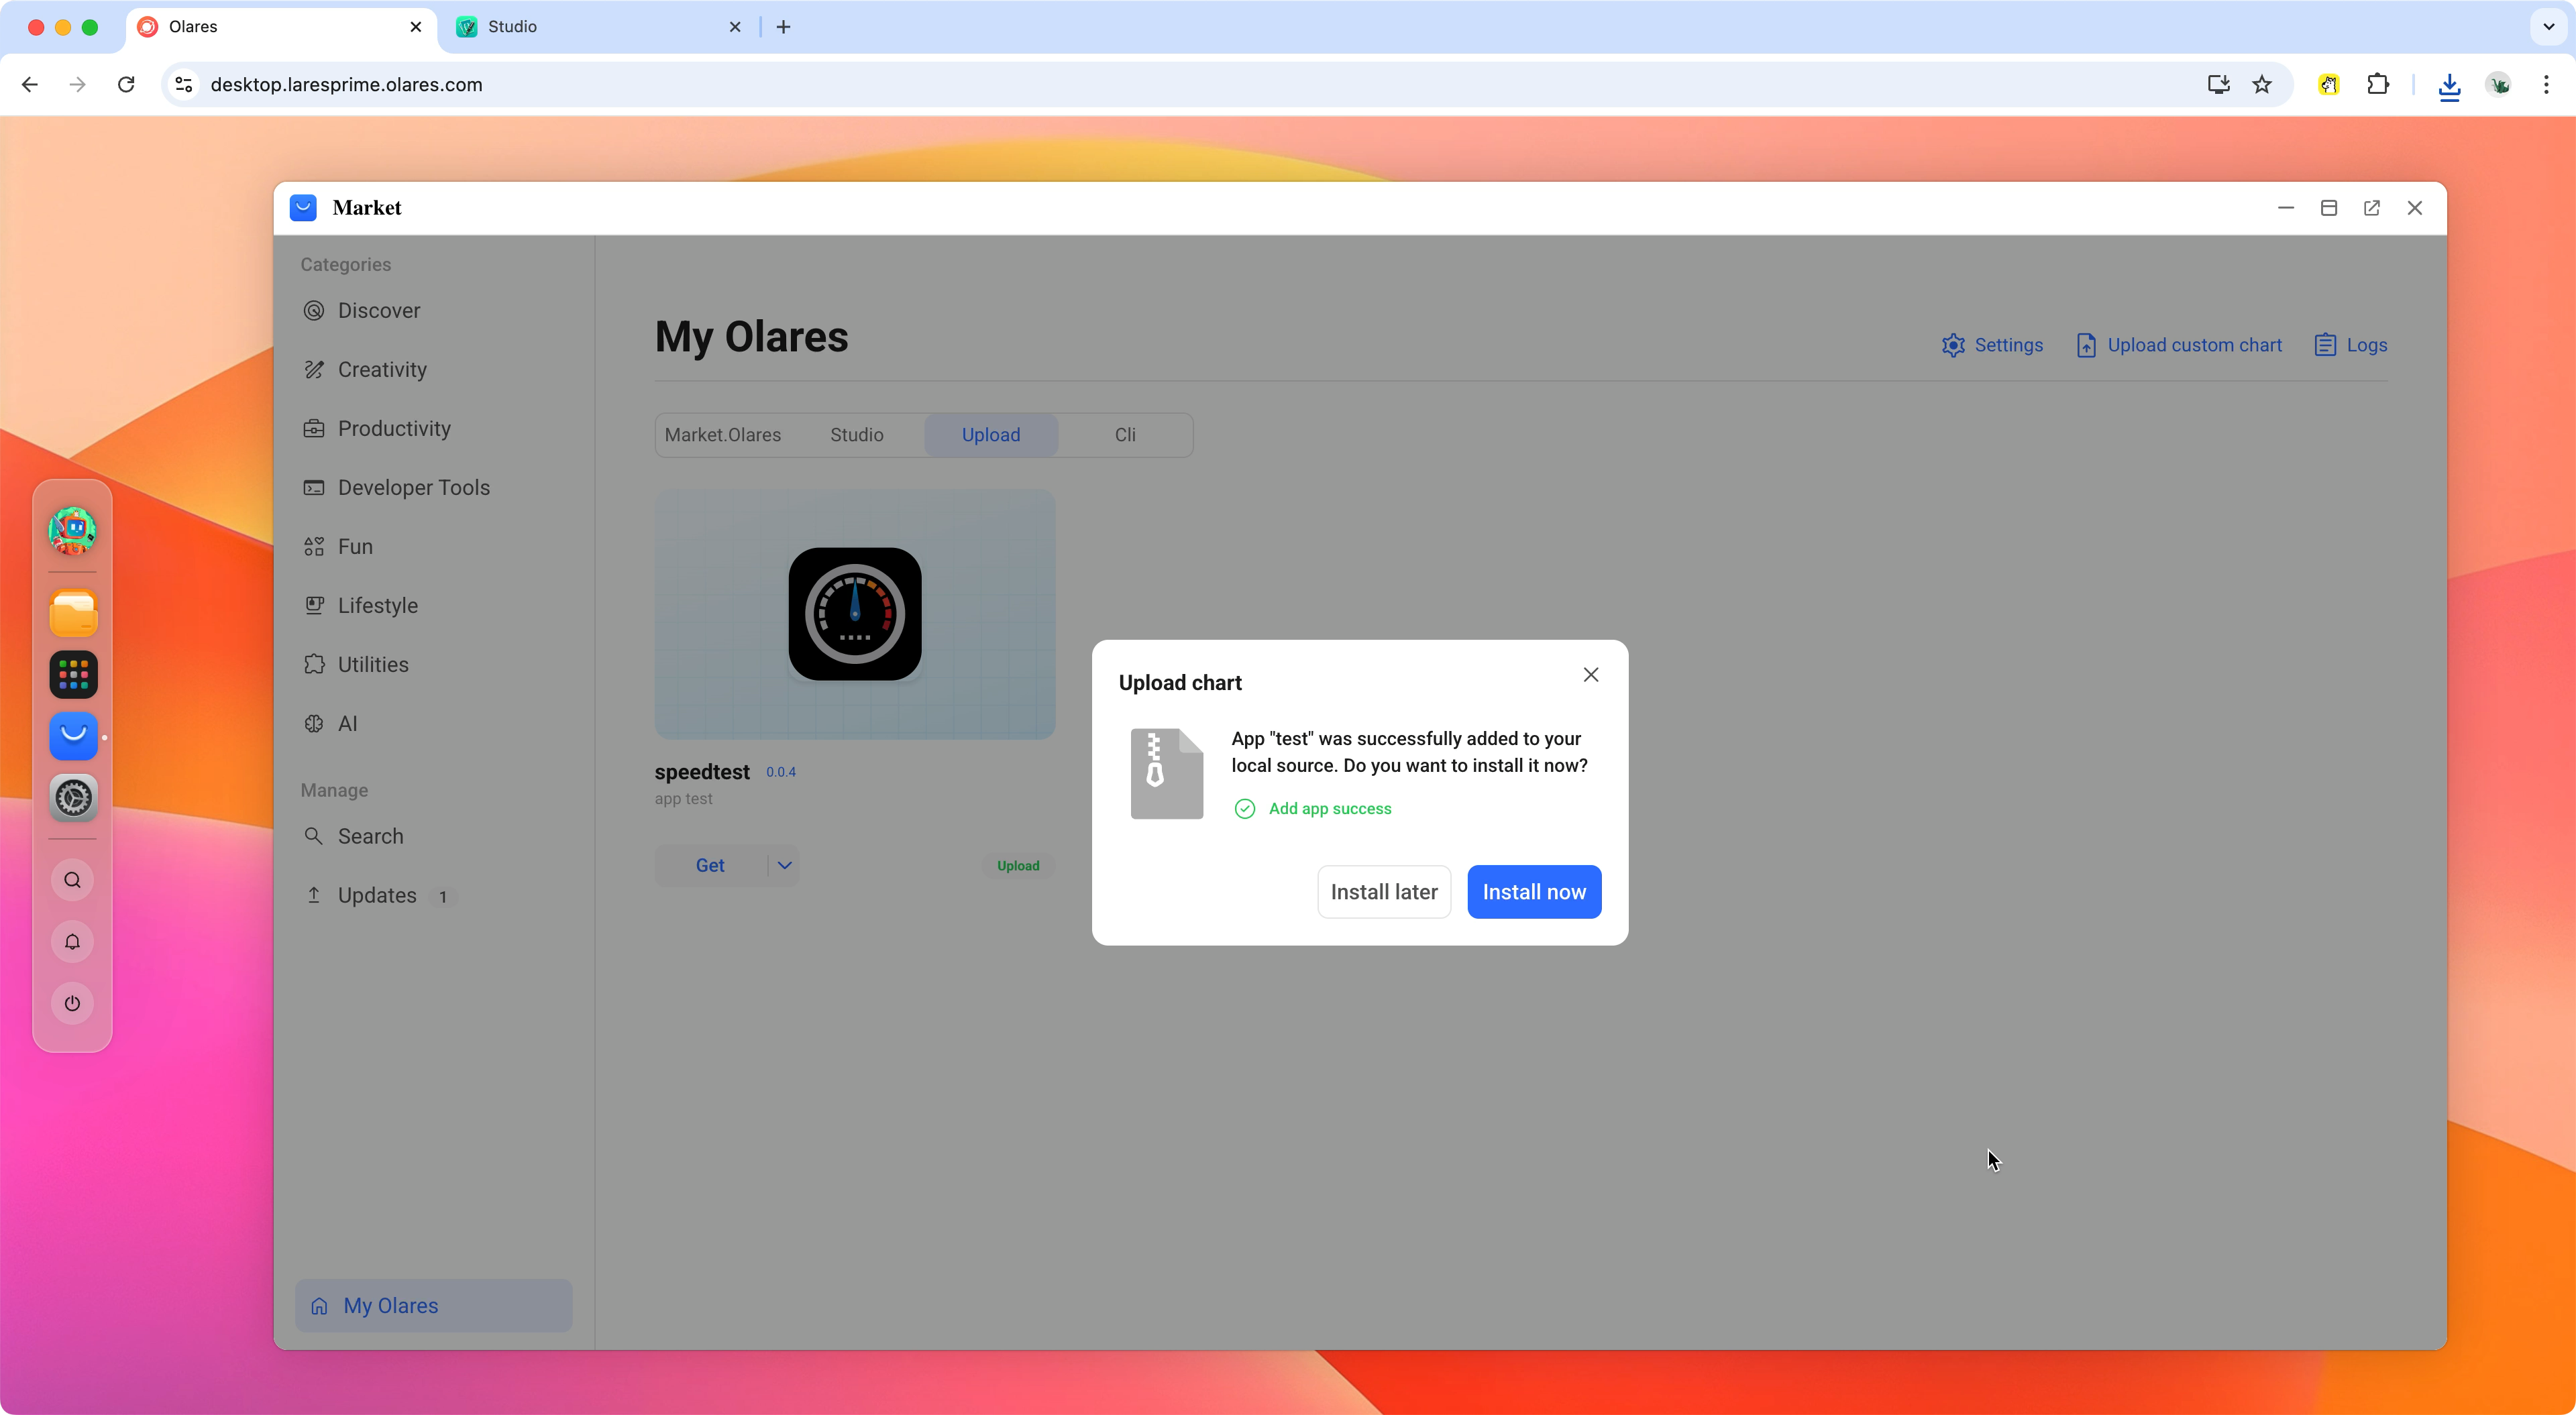Switch to the Cli source tab
Viewport: 2576px width, 1415px height.
tap(1124, 435)
